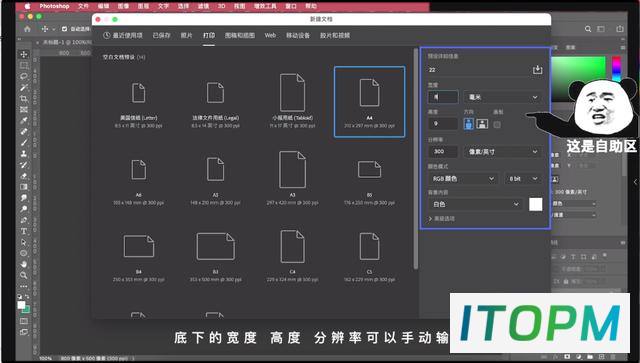The image size is (640, 363).
Task: Select the A4 preset thumbnail
Action: pyautogui.click(x=369, y=102)
